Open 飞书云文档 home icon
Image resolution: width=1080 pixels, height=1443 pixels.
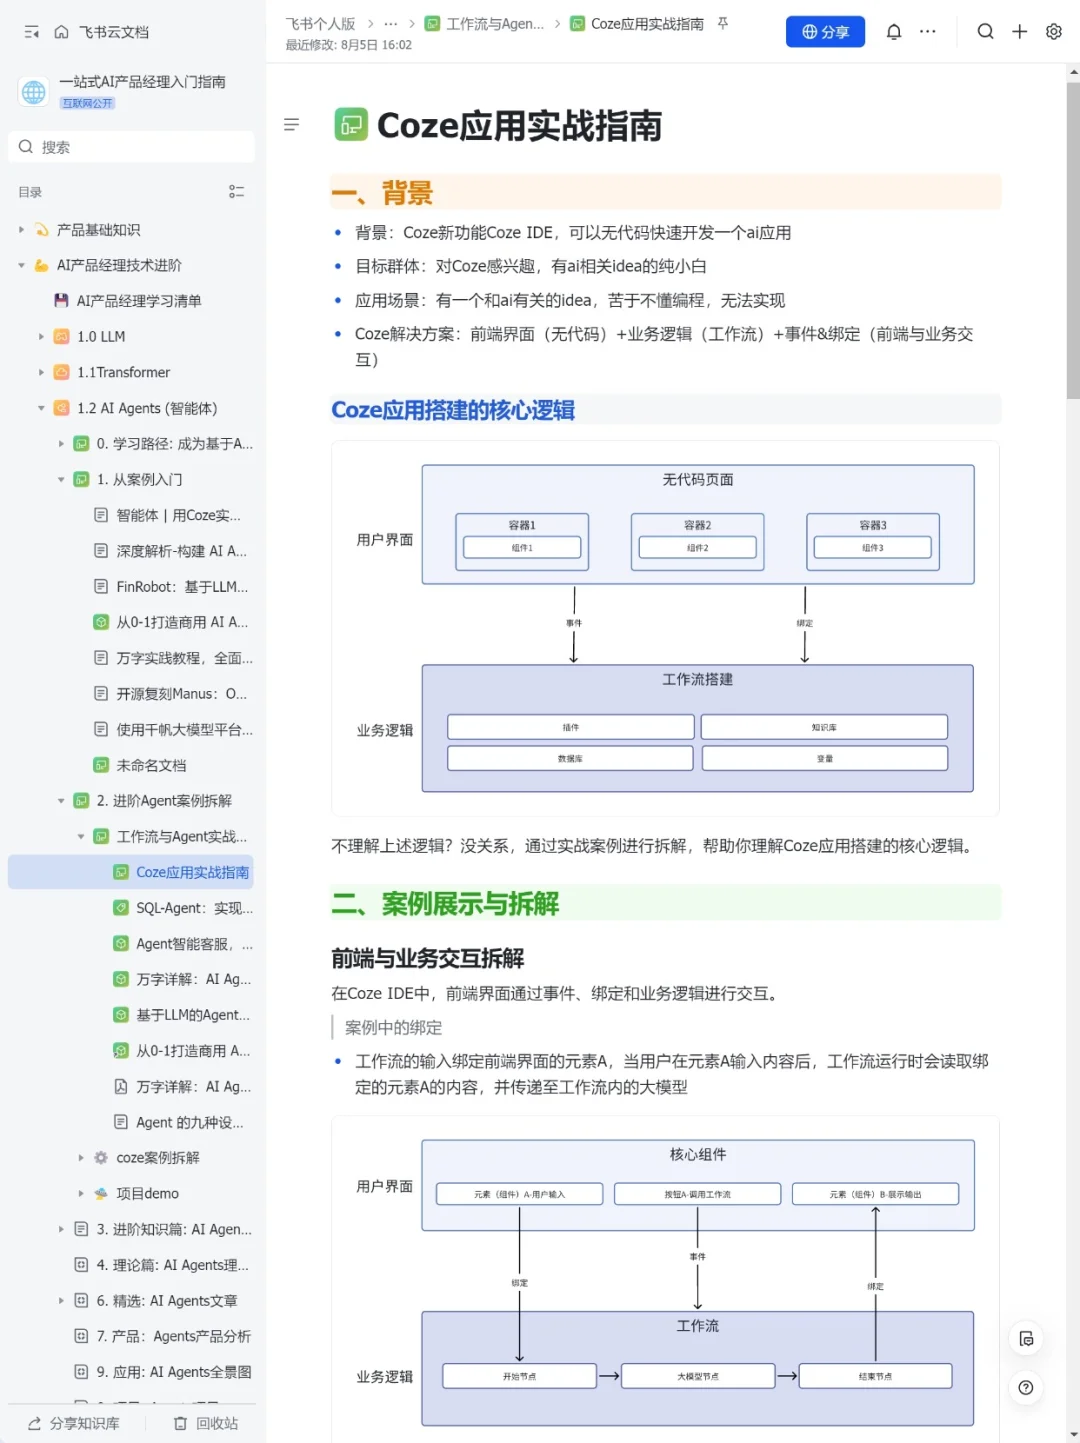pos(60,31)
